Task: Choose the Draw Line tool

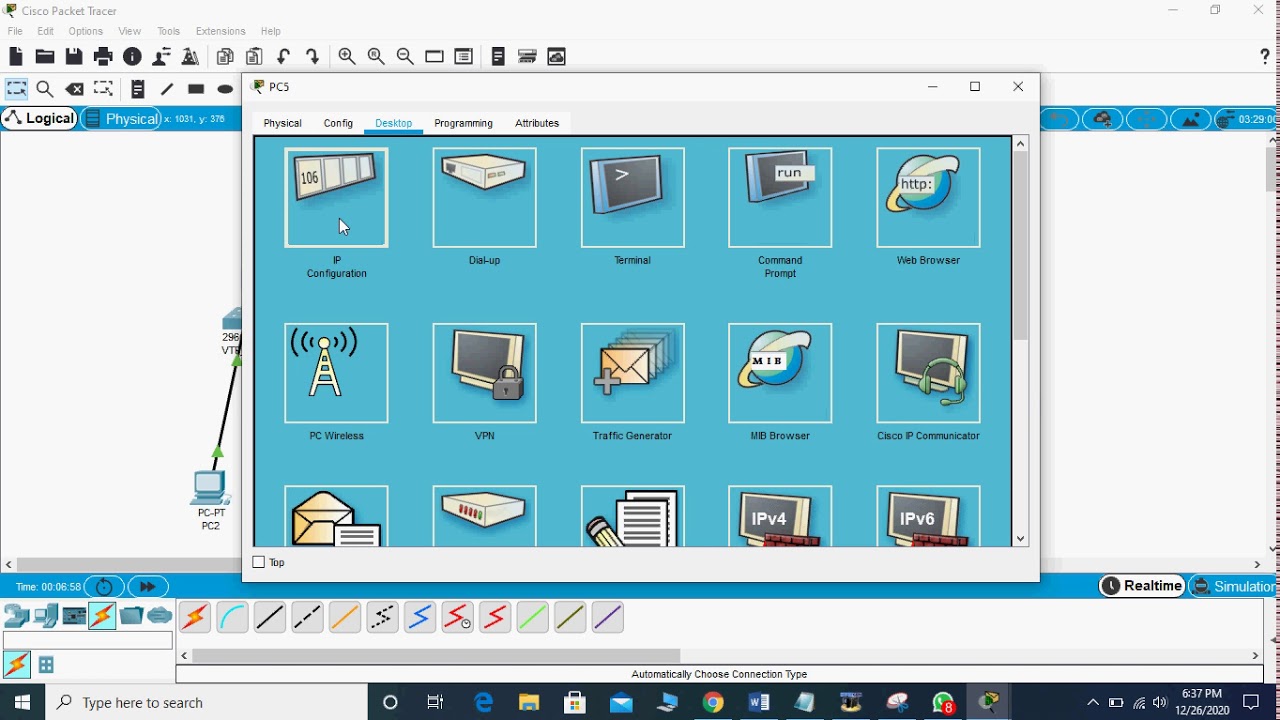Action: click(167, 89)
